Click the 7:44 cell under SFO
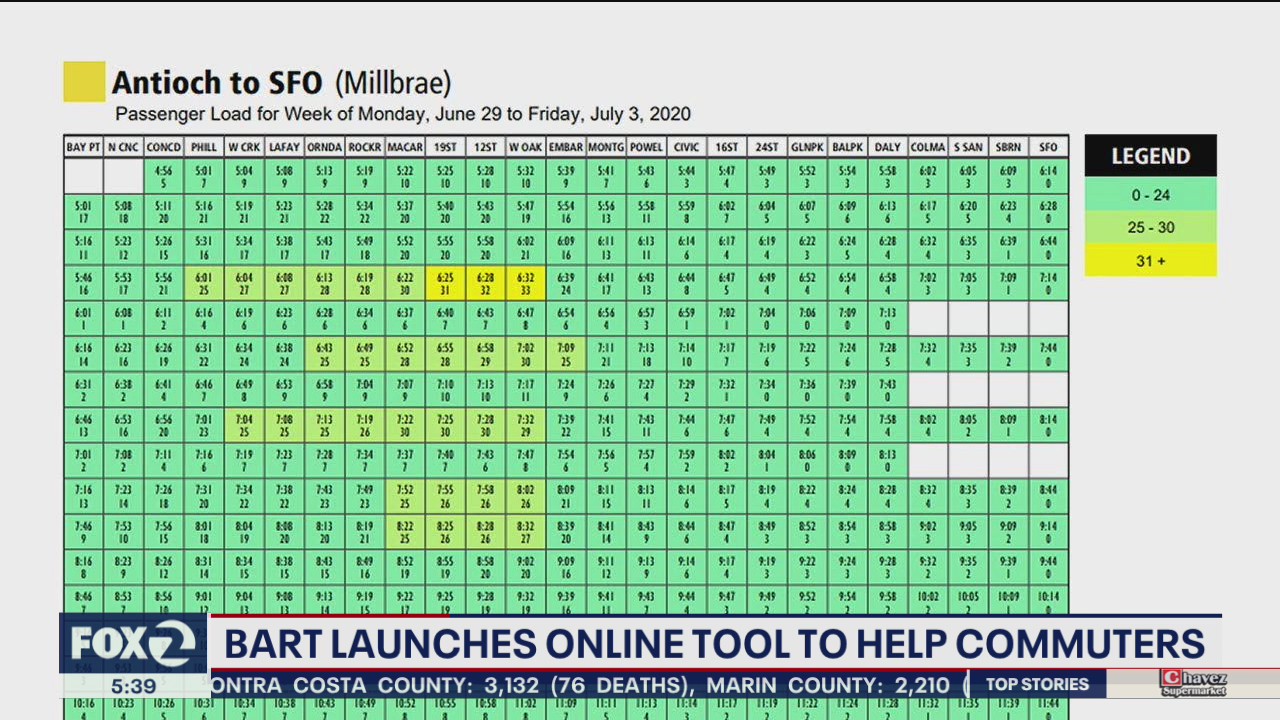 [1048, 354]
